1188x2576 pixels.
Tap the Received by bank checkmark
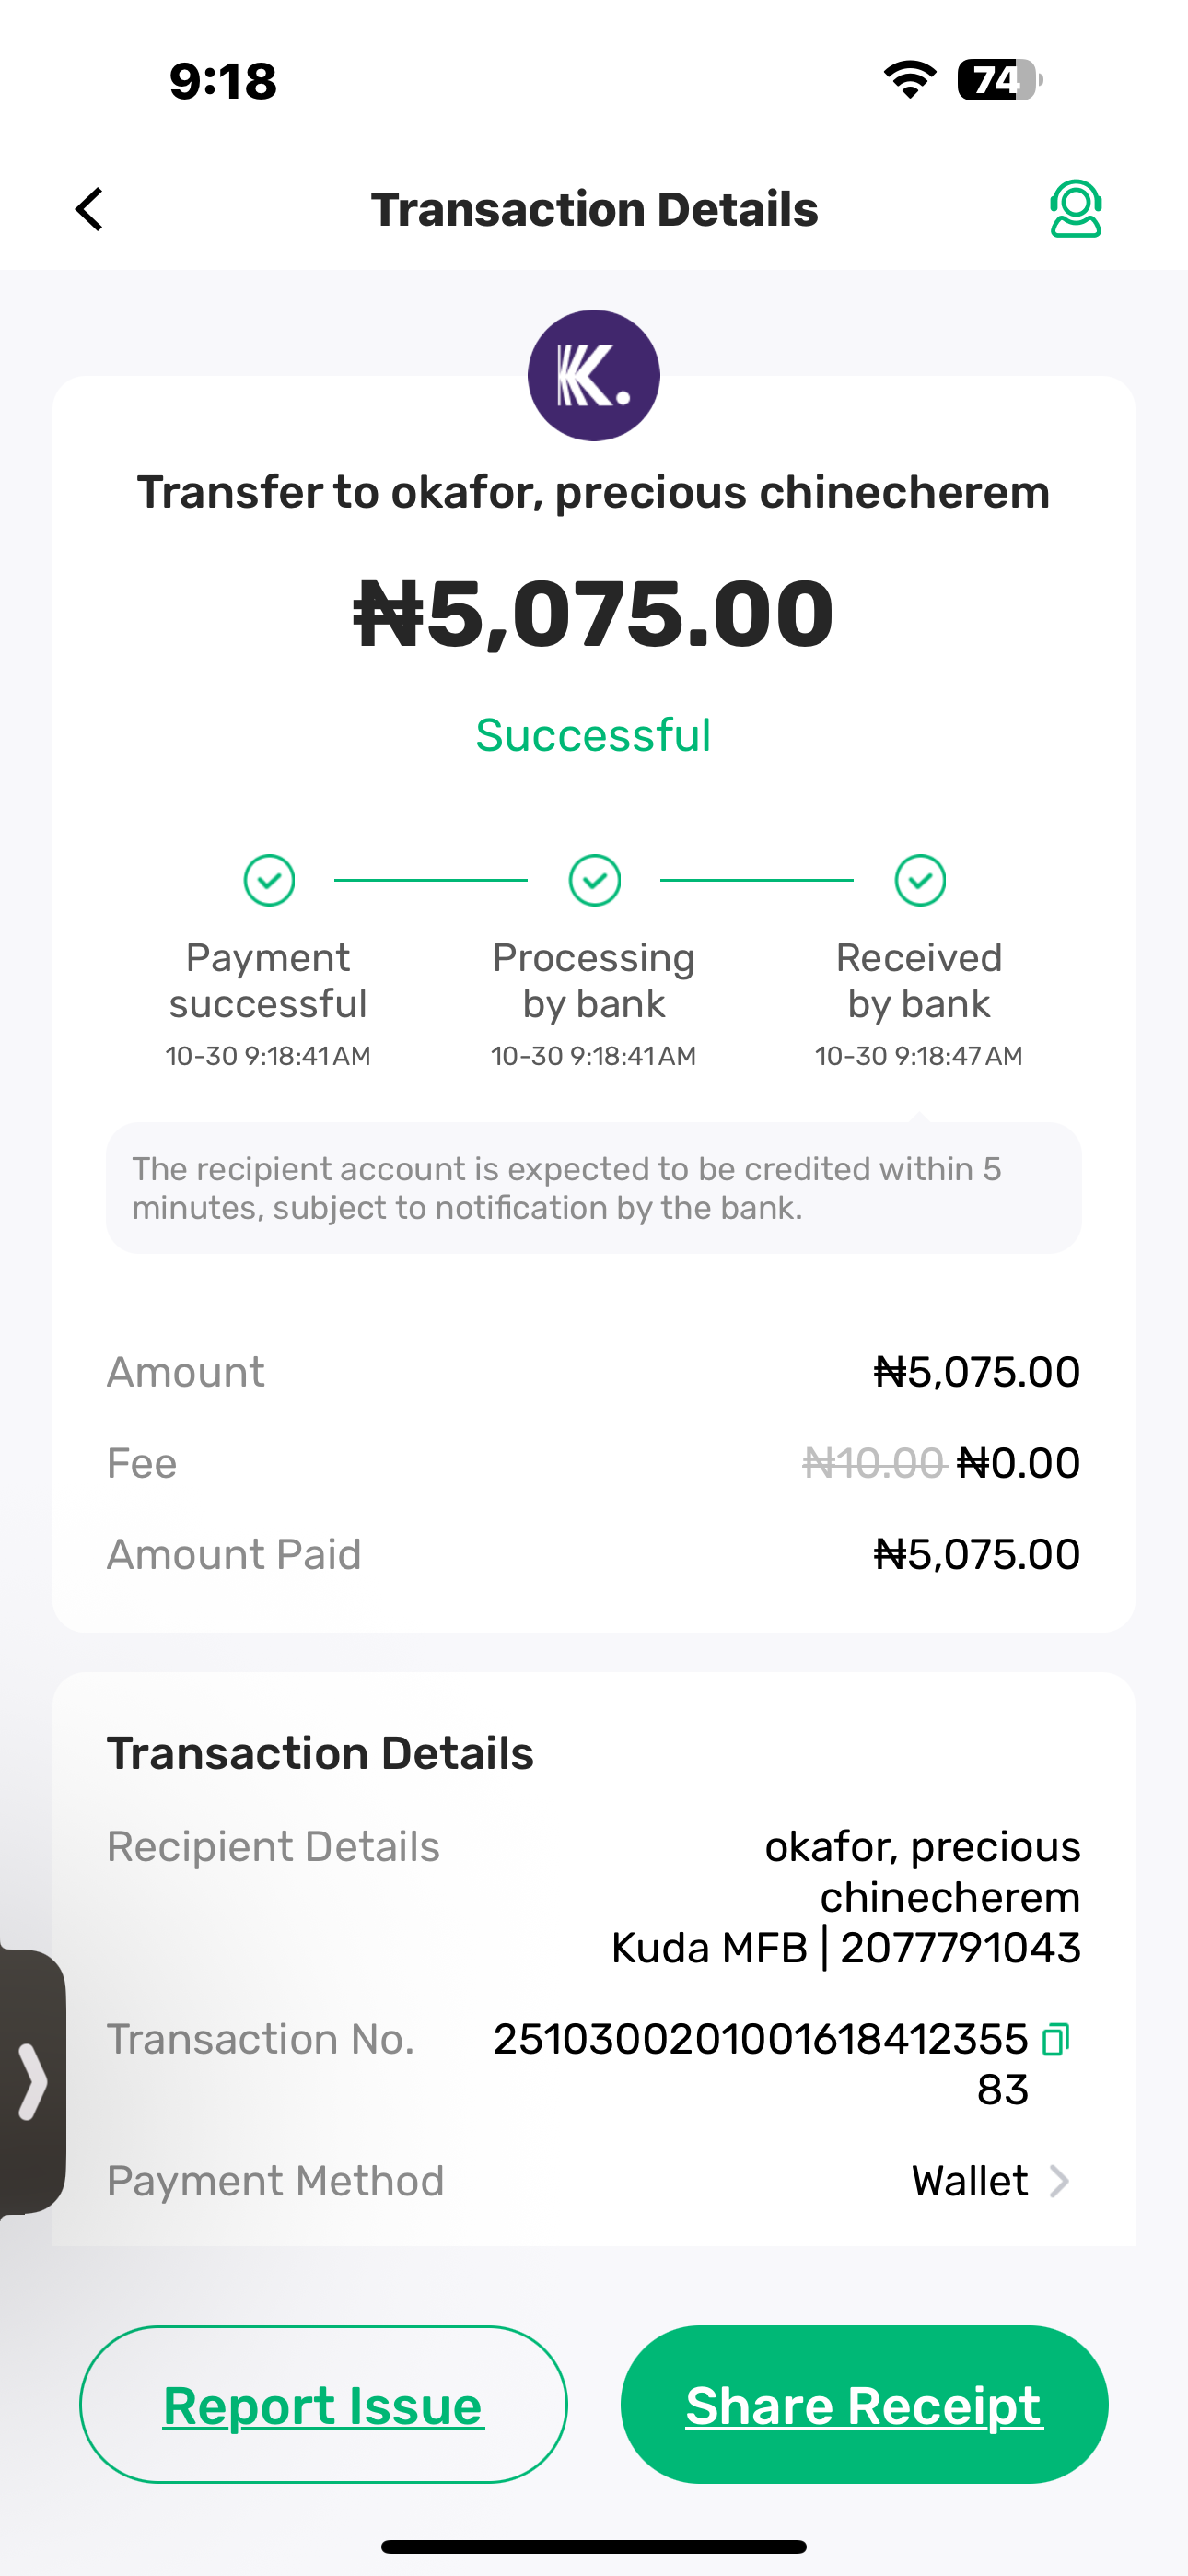920,880
